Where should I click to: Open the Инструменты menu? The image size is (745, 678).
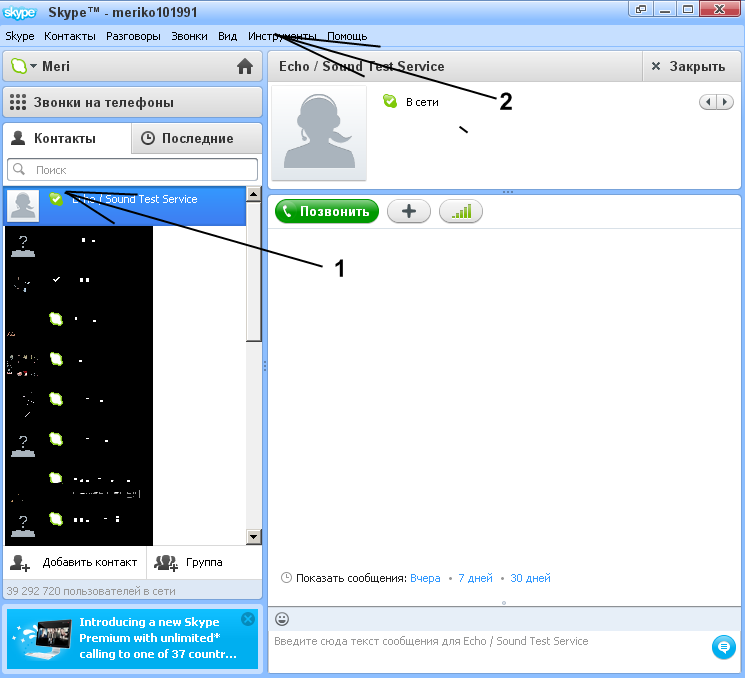tap(282, 36)
